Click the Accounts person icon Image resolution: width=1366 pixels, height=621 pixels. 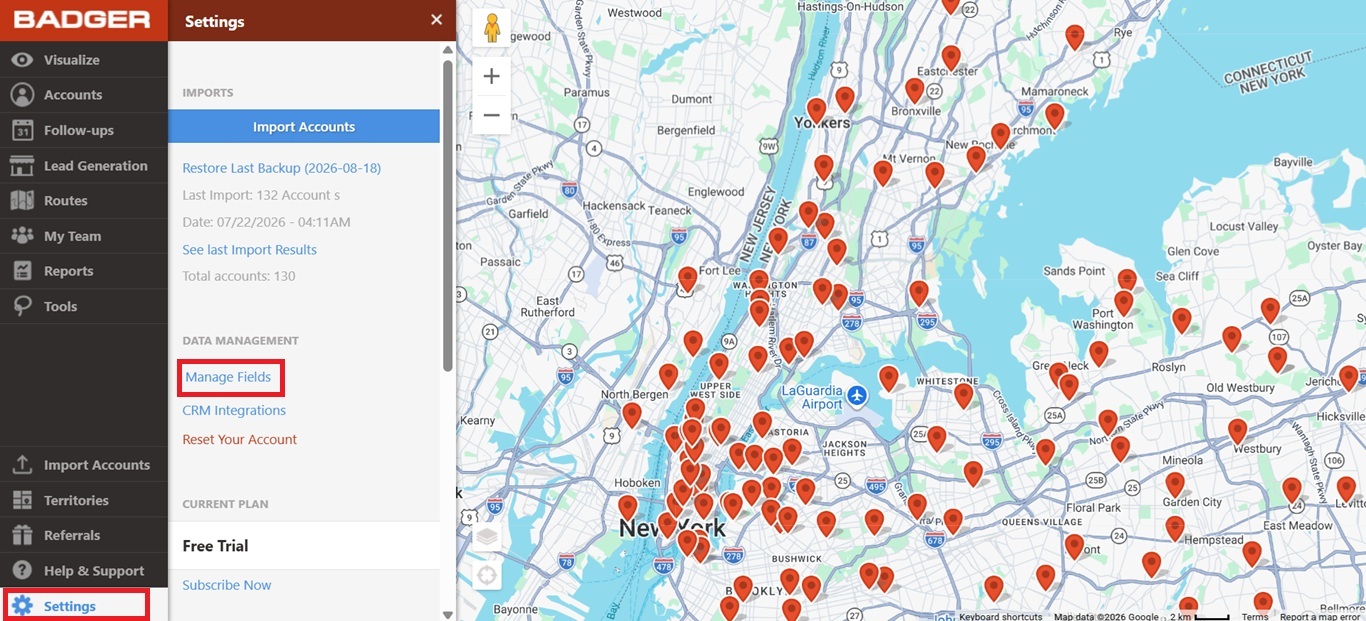coord(22,95)
